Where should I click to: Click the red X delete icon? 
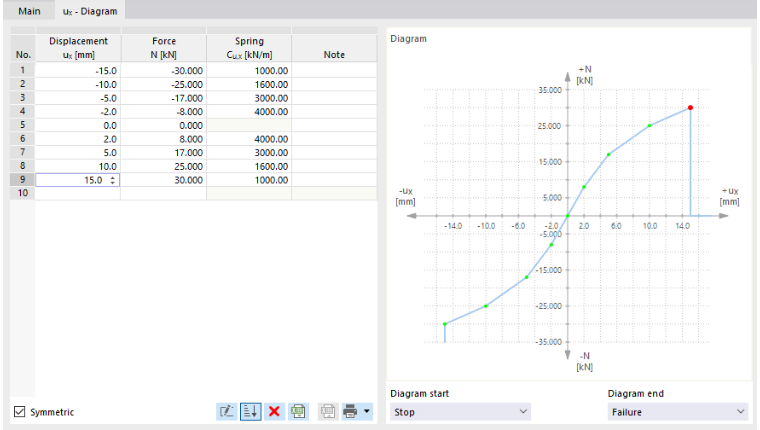coord(274,412)
